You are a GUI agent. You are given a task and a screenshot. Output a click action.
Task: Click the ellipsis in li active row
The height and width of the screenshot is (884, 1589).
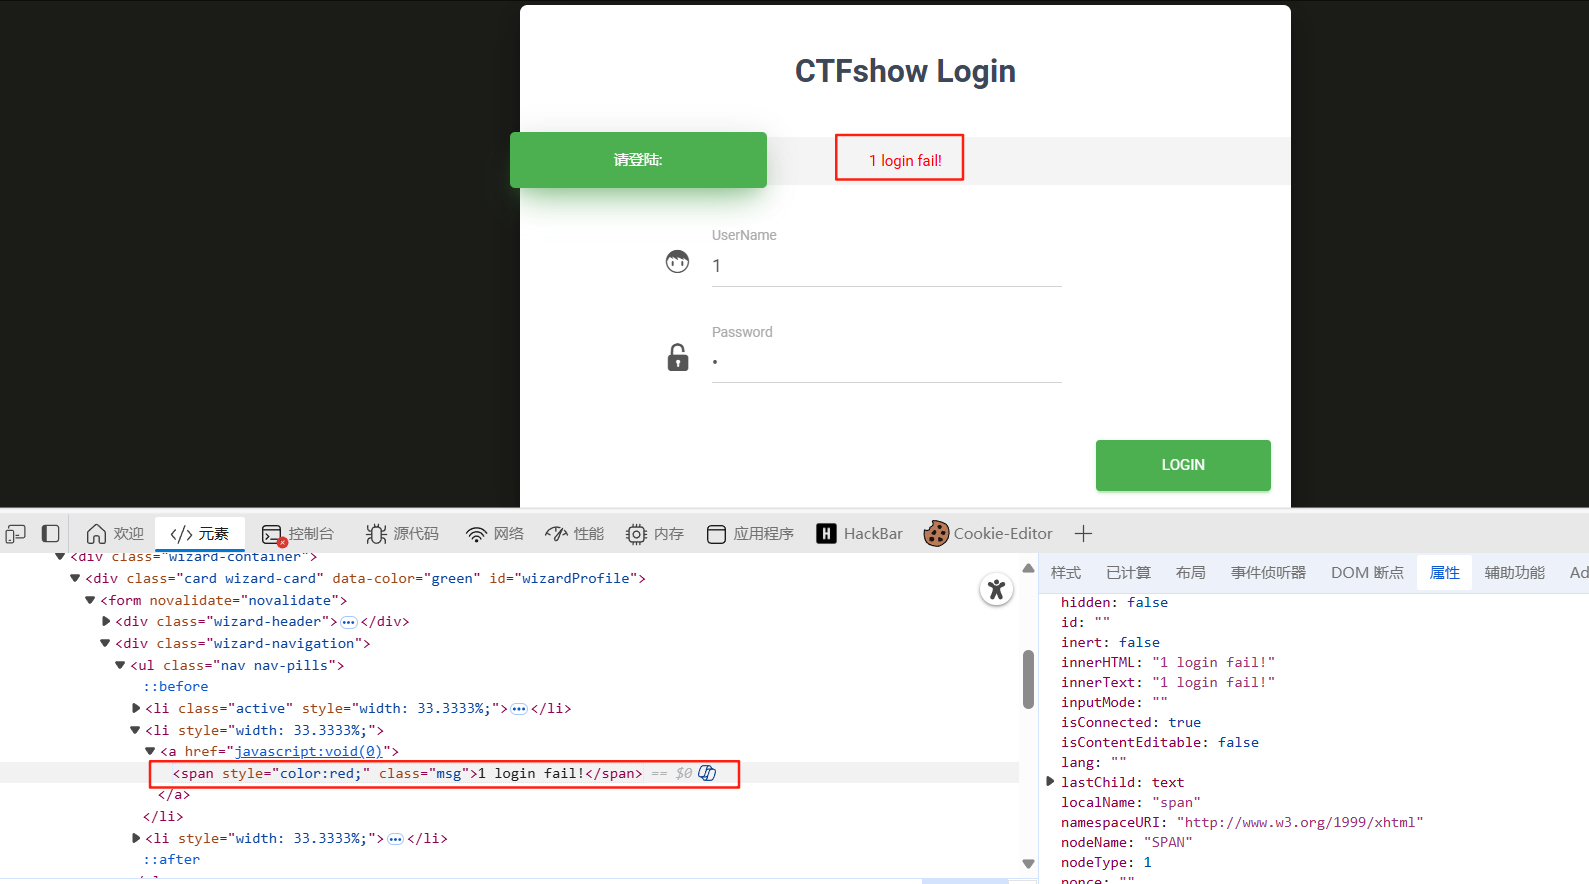518,709
